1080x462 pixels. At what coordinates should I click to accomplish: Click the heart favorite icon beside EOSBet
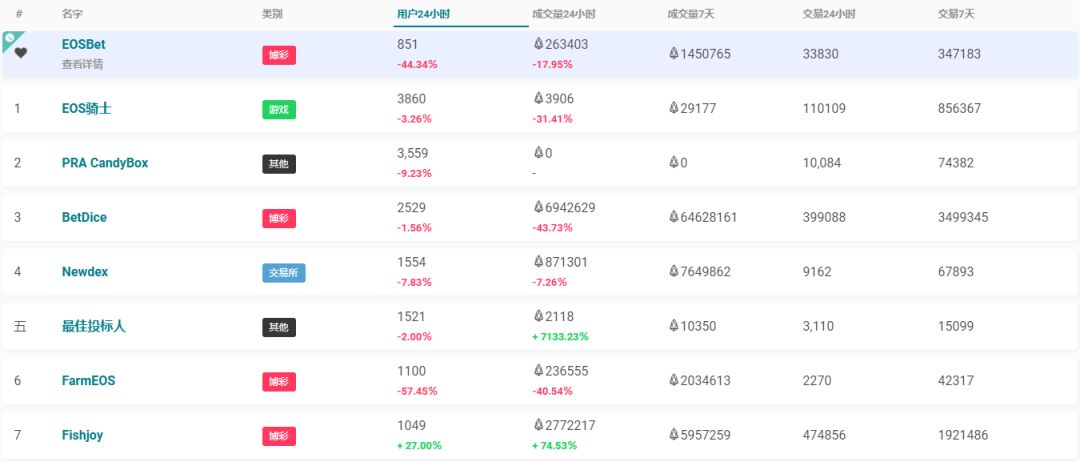click(20, 53)
